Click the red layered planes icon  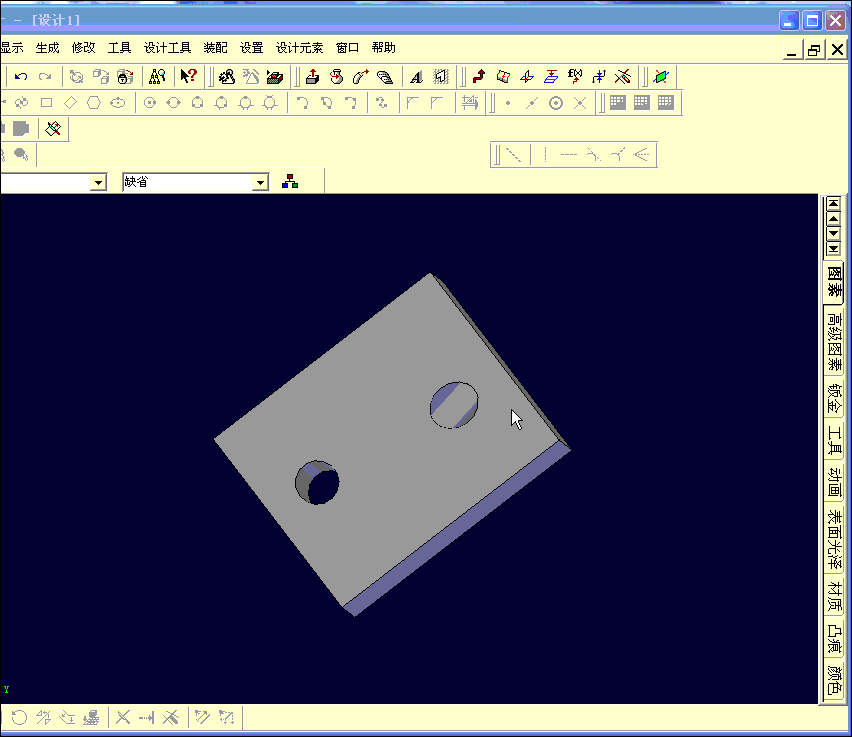pyautogui.click(x=551, y=77)
